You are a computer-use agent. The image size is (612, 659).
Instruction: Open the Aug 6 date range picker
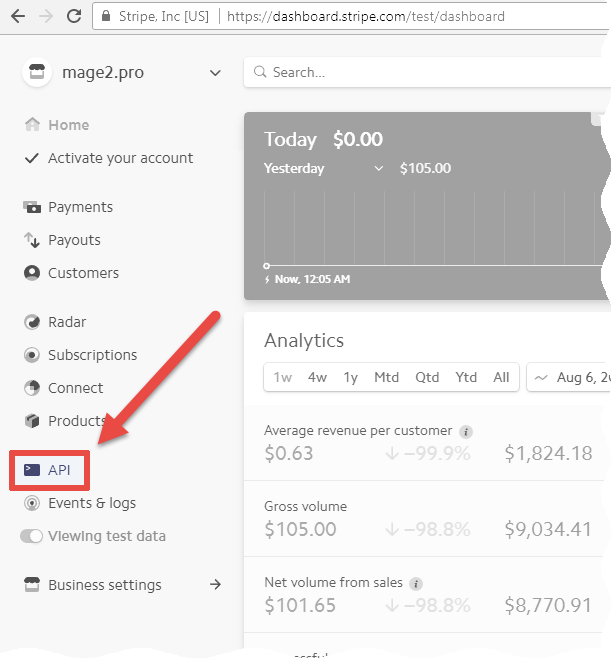[568, 377]
